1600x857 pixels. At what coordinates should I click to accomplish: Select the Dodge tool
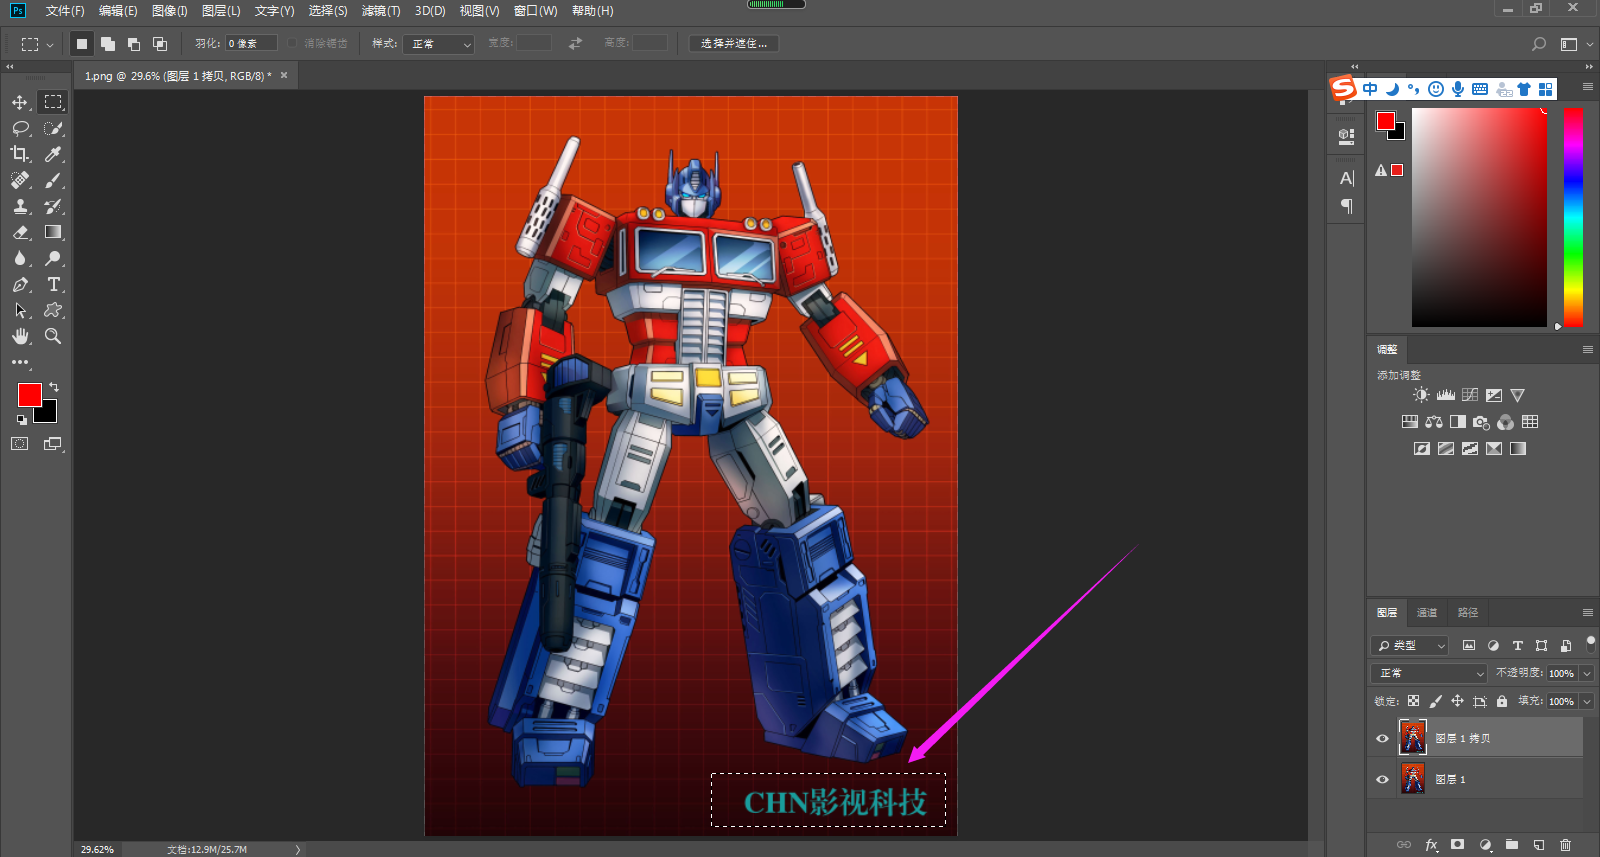53,258
